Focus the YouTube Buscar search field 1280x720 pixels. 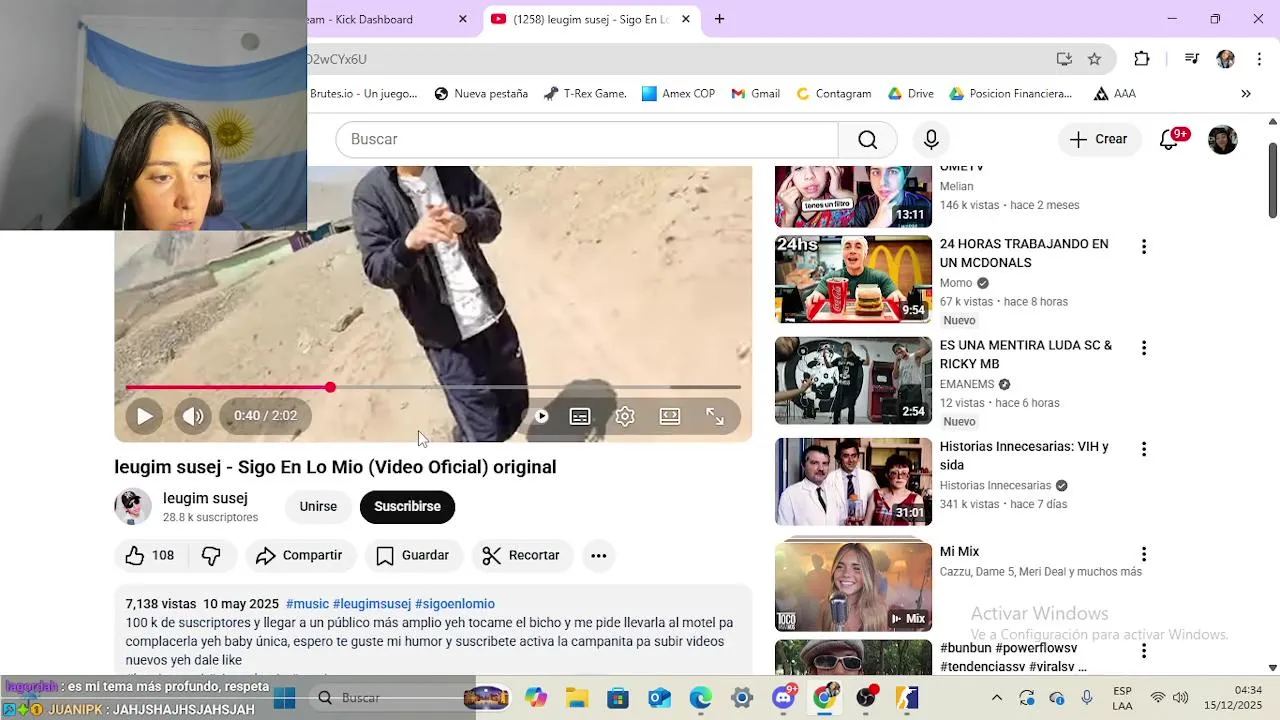[x=587, y=139]
